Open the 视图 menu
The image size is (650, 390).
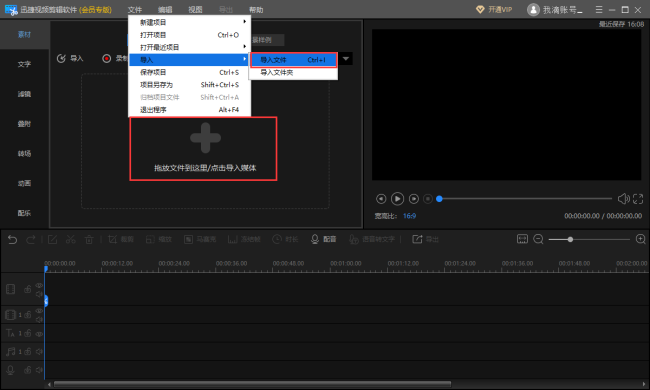[195, 10]
